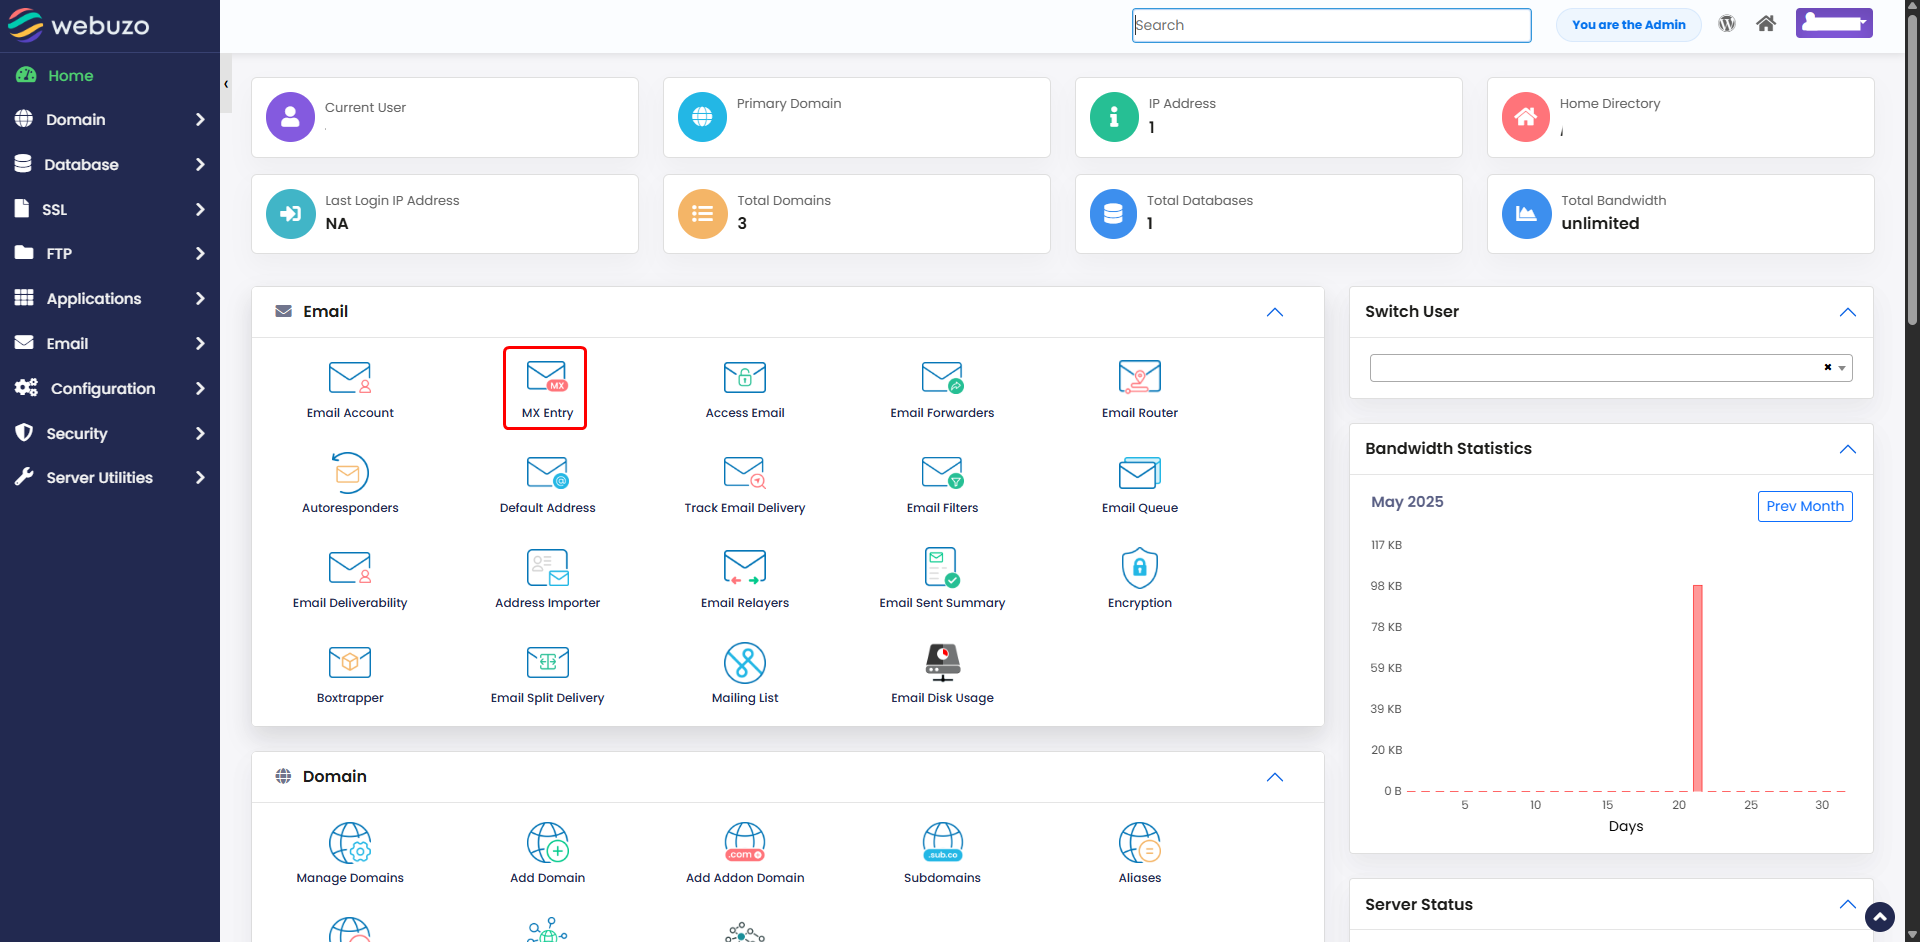Open the Add Addon Domain icon
This screenshot has width=1920, height=942.
[745, 854]
